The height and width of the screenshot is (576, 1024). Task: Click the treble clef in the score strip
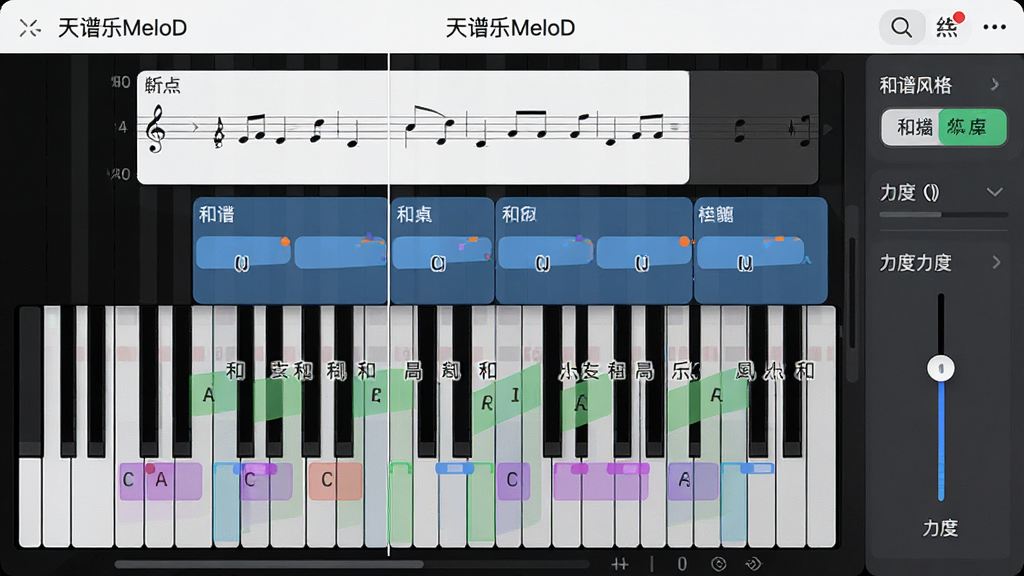[155, 129]
